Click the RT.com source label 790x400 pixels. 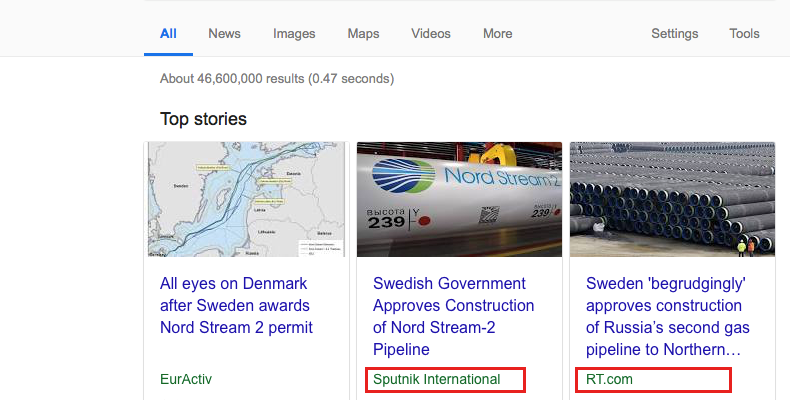pos(609,379)
